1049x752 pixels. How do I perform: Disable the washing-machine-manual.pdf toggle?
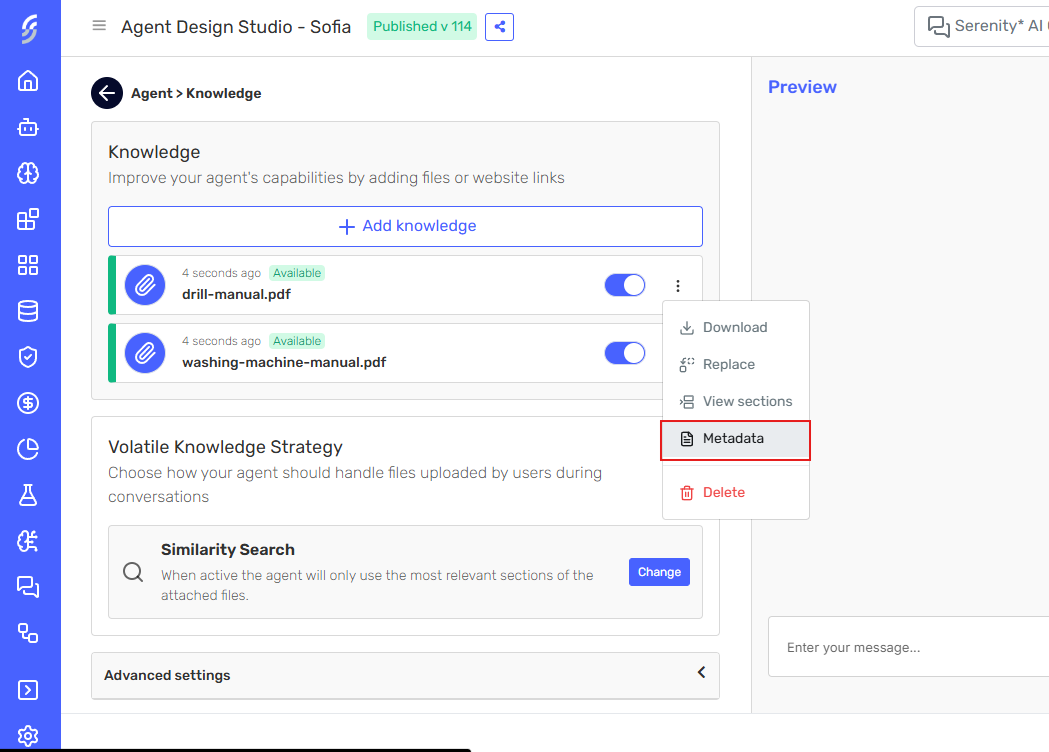coord(625,353)
